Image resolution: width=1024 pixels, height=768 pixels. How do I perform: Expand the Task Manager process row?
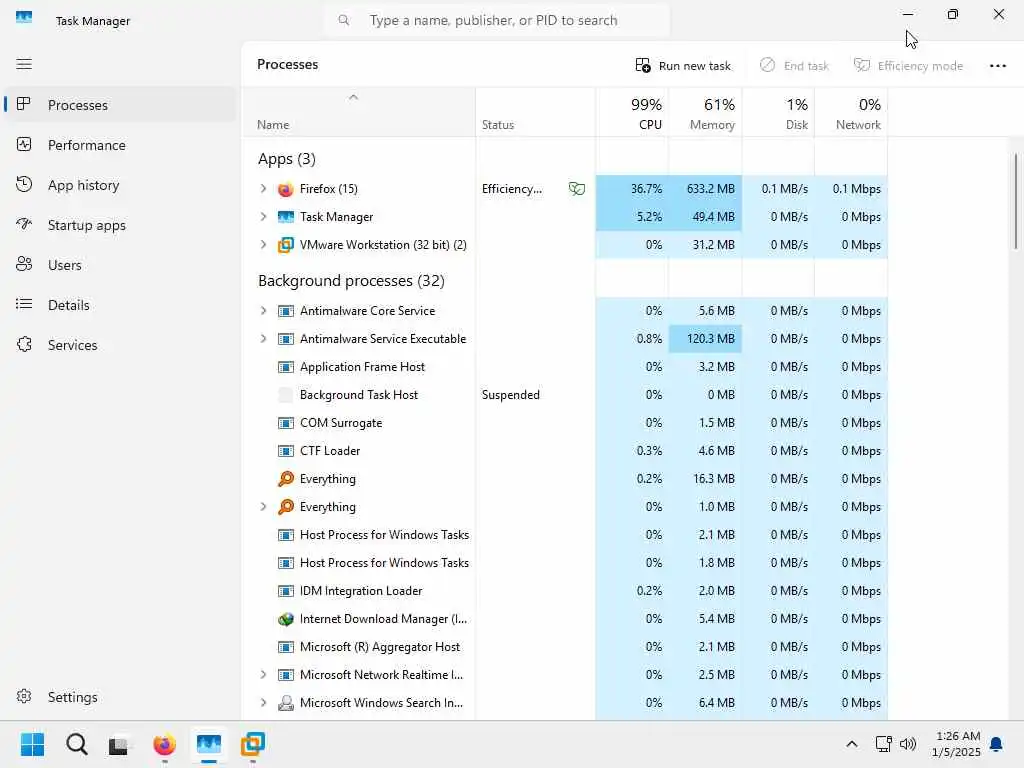pos(263,217)
